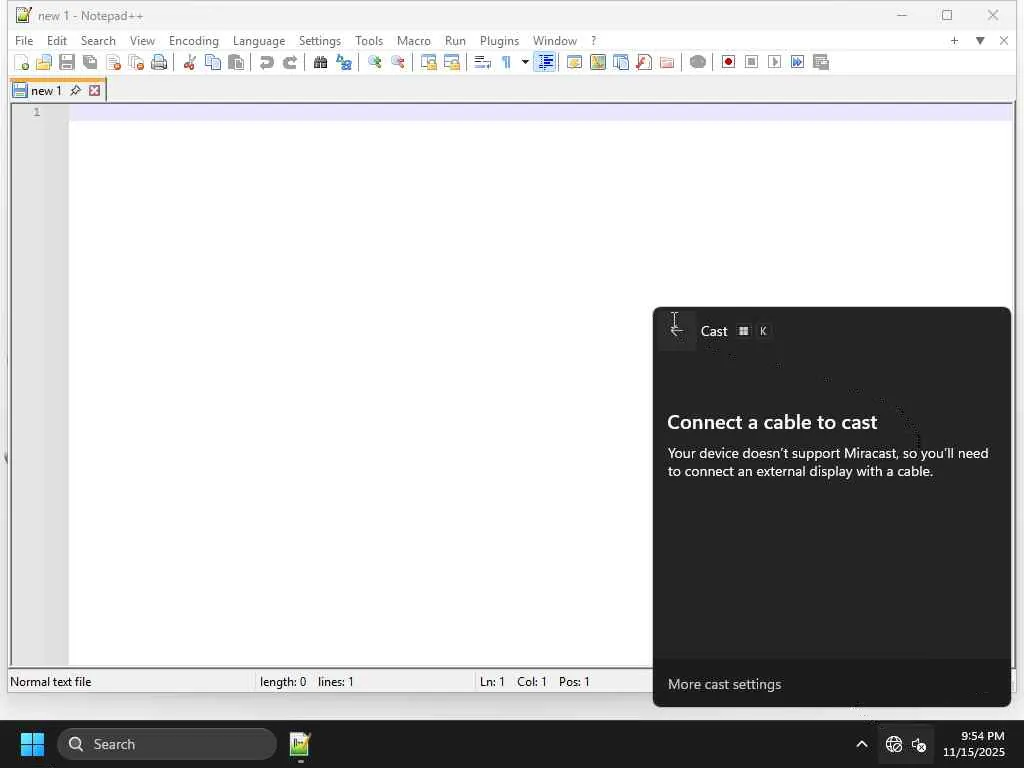Click the Open file toolbar icon
Image resolution: width=1024 pixels, height=768 pixels.
point(44,62)
